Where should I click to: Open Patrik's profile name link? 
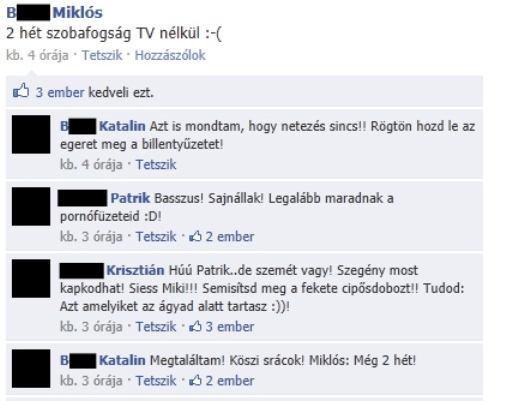point(104,198)
